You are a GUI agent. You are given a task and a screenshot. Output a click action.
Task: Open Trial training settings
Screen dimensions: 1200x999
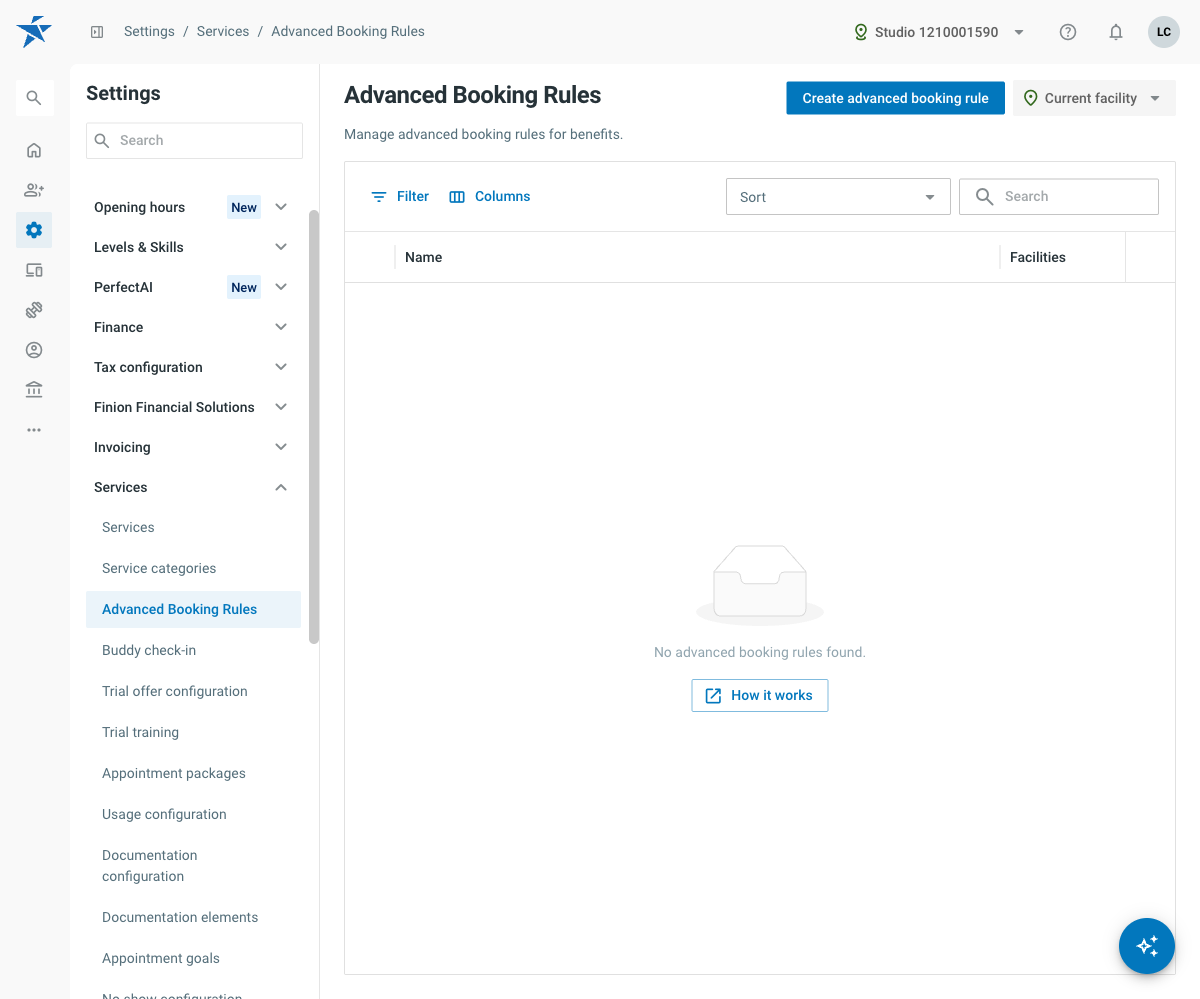(193, 732)
